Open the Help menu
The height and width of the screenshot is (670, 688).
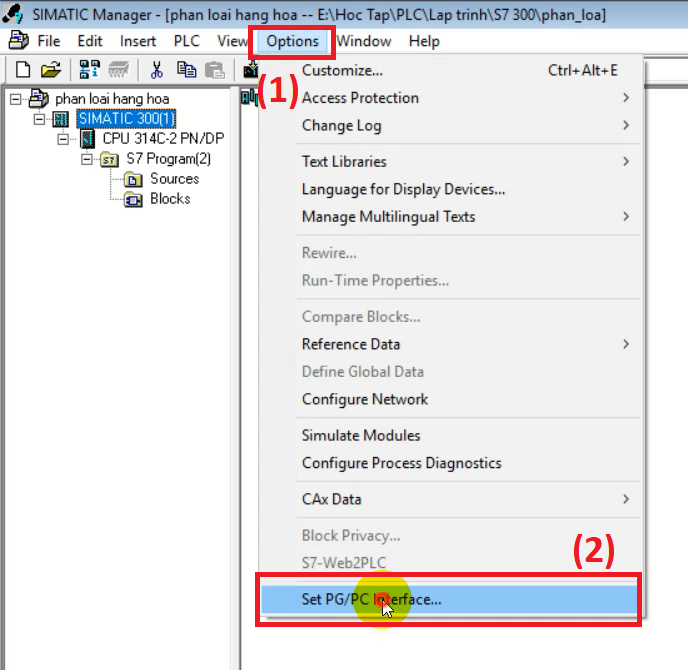point(424,41)
